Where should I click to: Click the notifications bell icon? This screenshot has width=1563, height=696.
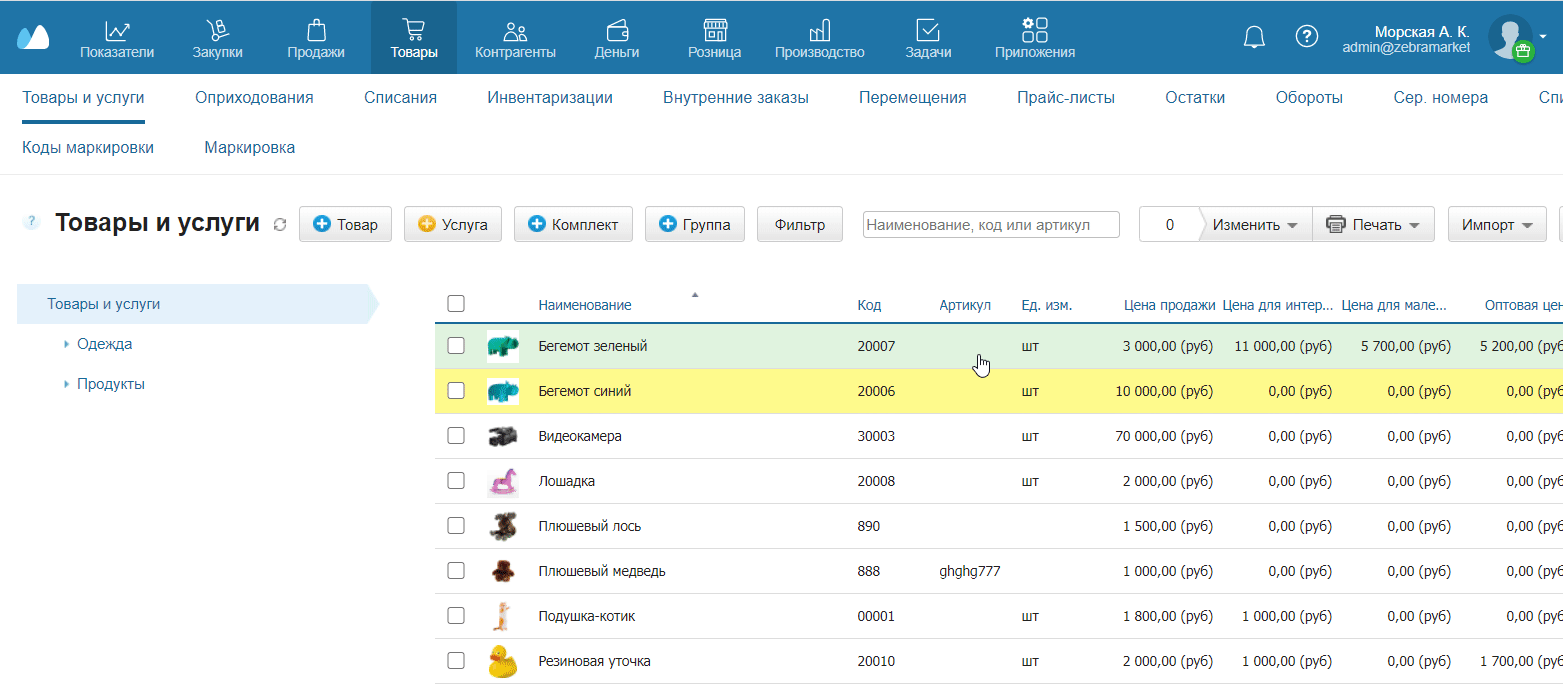pos(1254,37)
